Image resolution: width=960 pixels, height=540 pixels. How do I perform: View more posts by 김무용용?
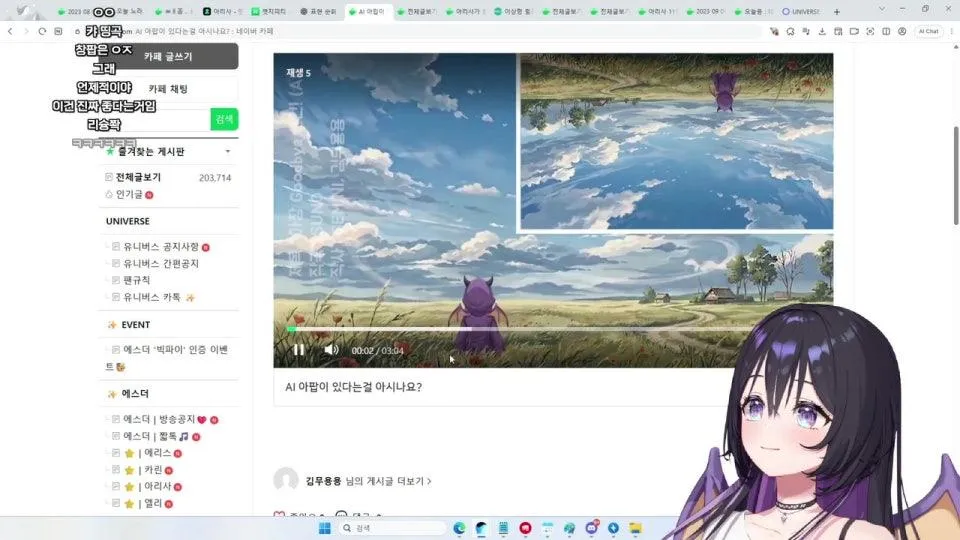[369, 481]
